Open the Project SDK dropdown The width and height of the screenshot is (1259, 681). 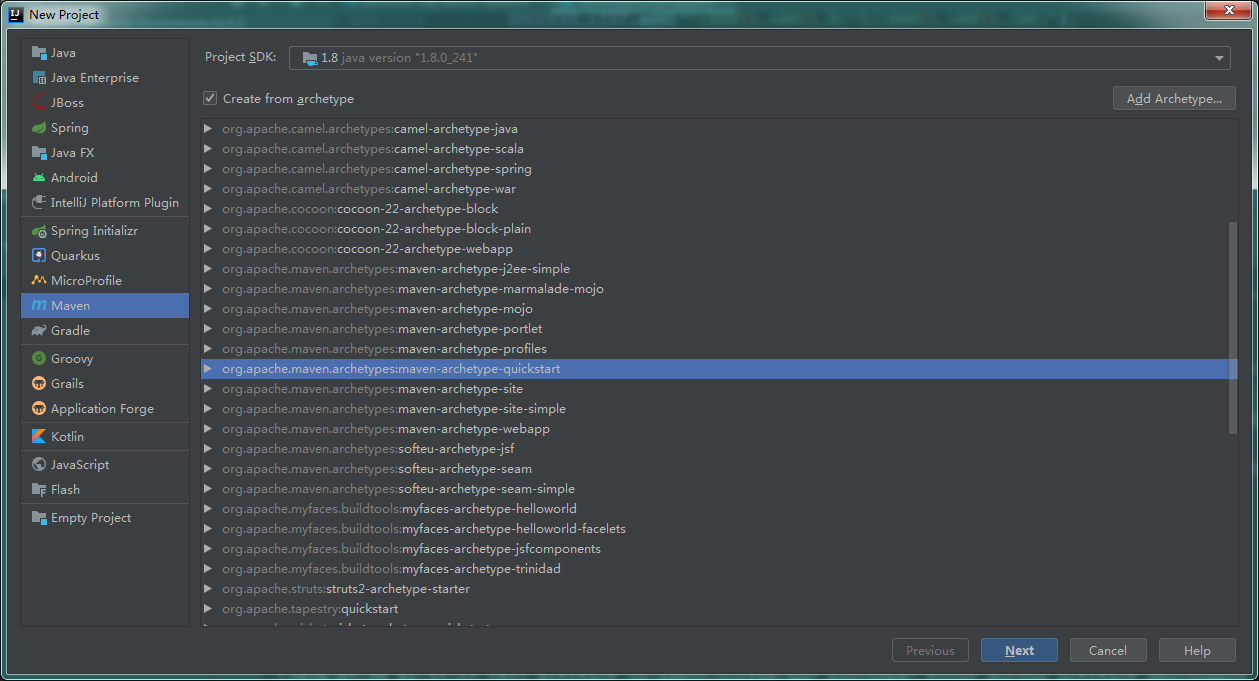760,58
